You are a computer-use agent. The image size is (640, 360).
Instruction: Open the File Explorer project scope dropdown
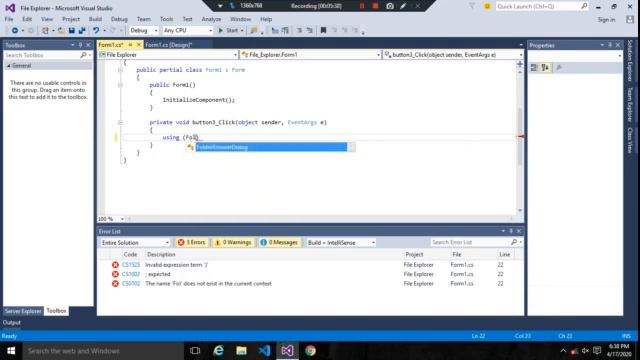168,55
